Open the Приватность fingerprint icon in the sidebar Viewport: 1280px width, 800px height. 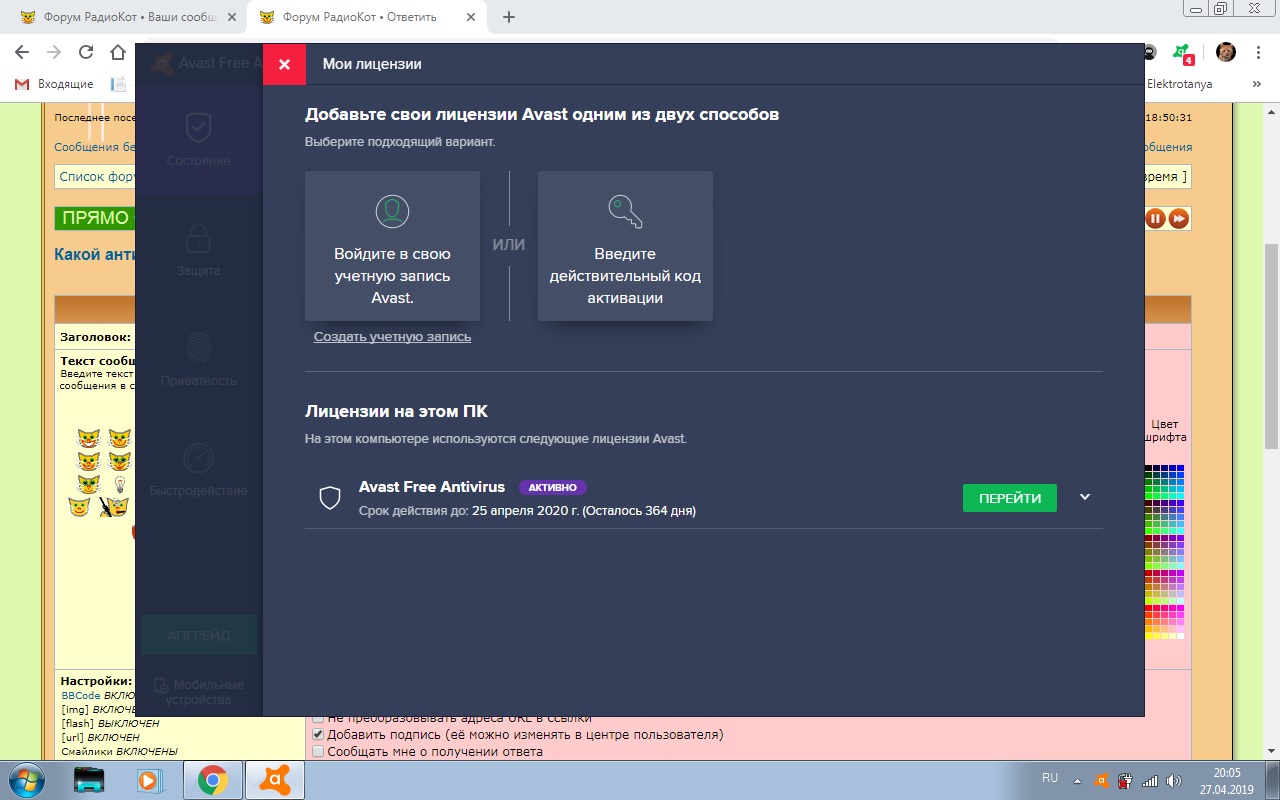[x=198, y=348]
